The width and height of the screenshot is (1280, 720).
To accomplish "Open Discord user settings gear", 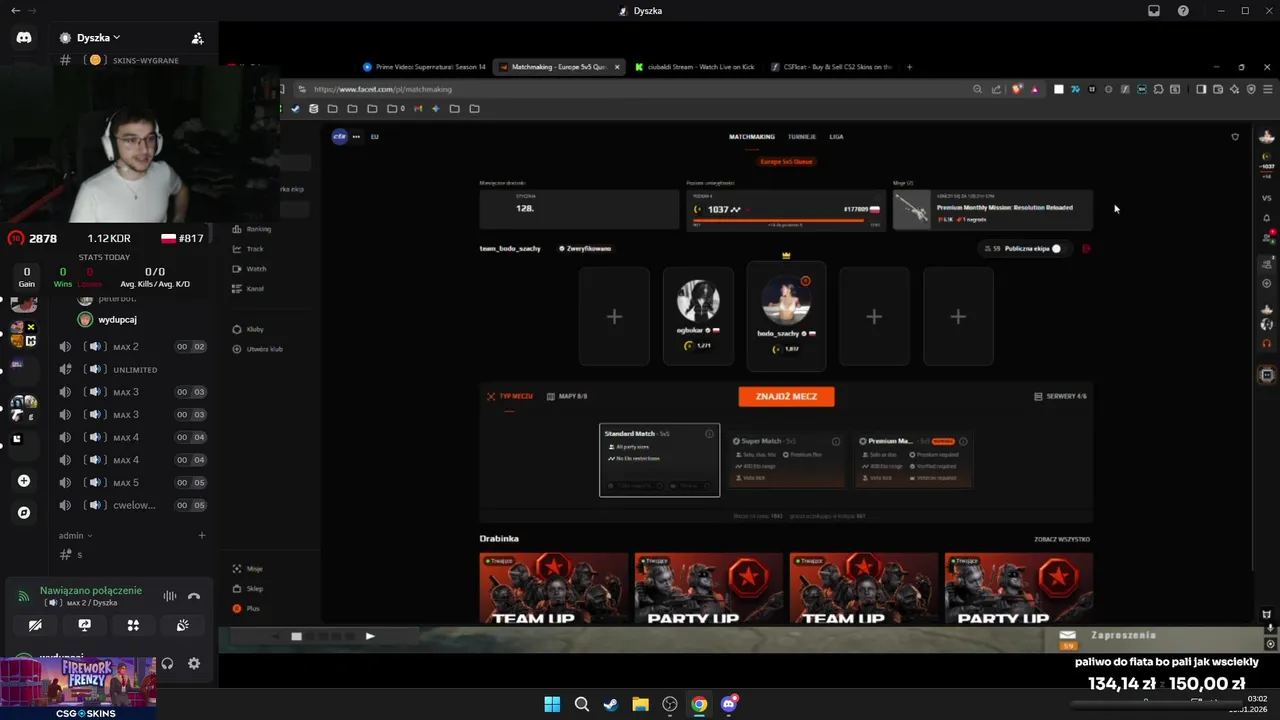I will [194, 663].
